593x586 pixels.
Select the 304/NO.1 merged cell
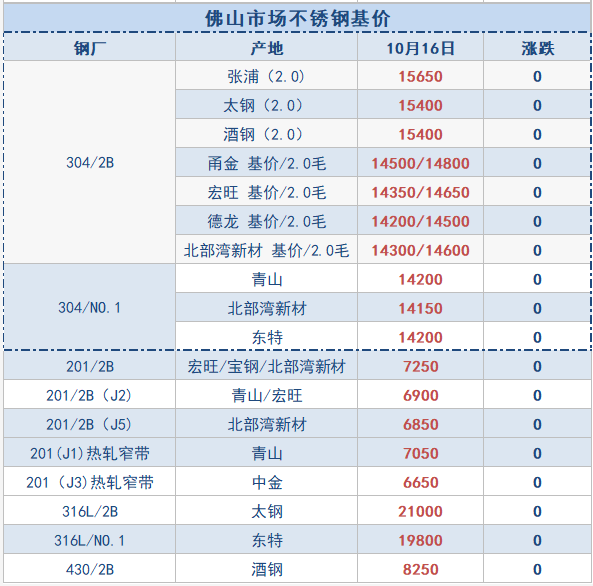tap(90, 307)
